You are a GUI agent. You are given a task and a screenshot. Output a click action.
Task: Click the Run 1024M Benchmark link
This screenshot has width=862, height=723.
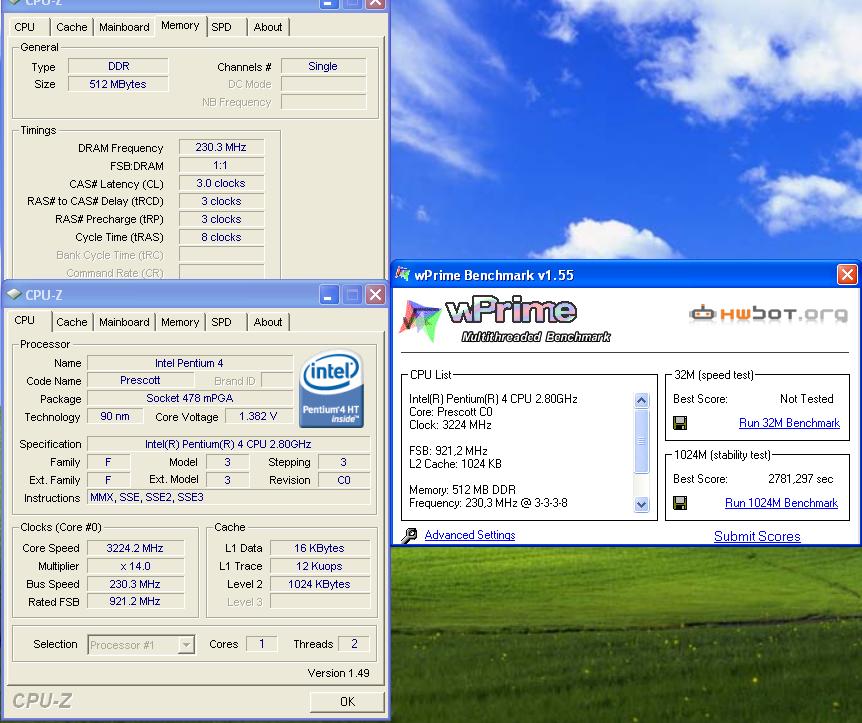tap(781, 503)
